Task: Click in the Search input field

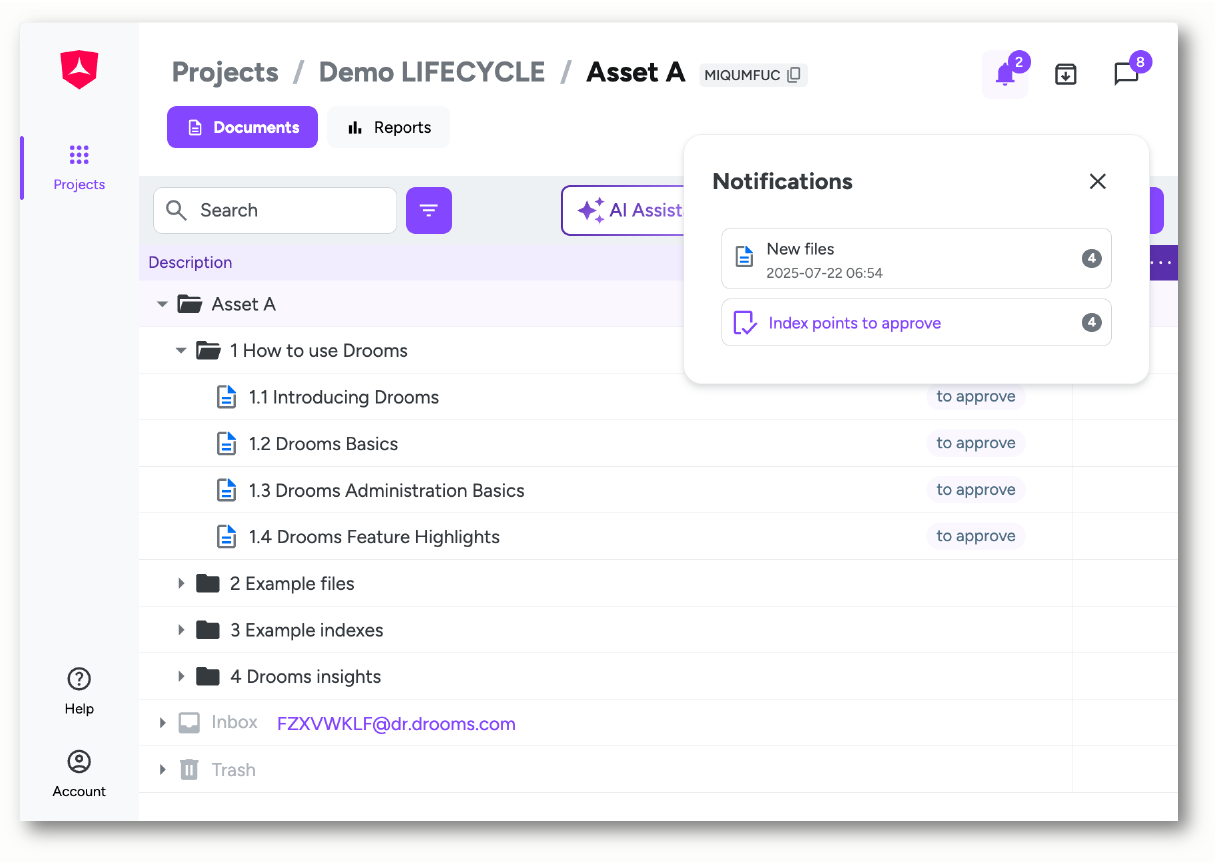Action: click(x=275, y=210)
